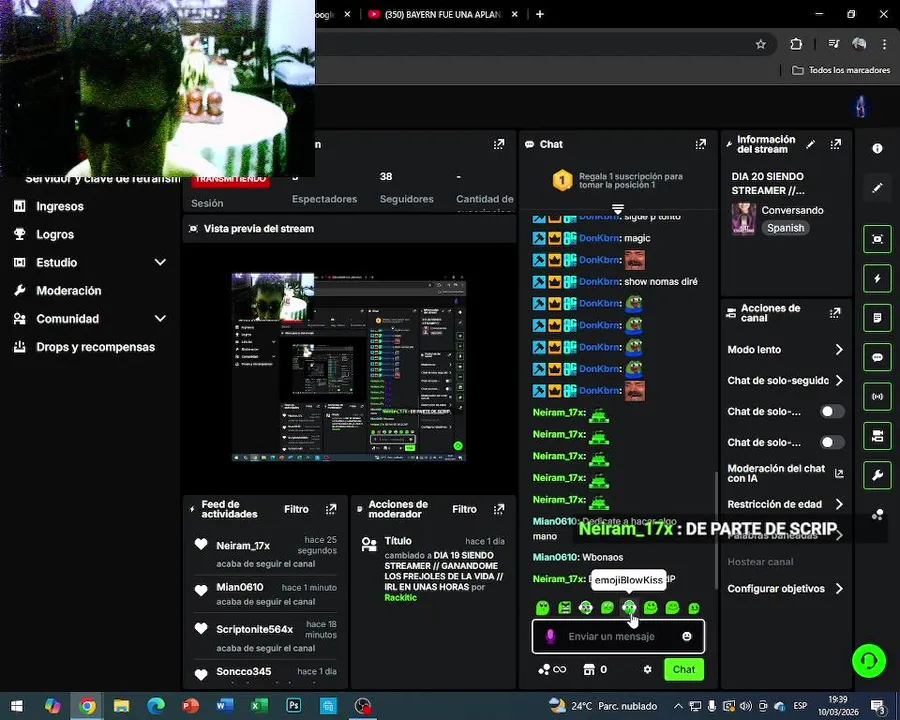The height and width of the screenshot is (720, 900).
Task: Click Hostear canal option
Action: (x=760, y=562)
